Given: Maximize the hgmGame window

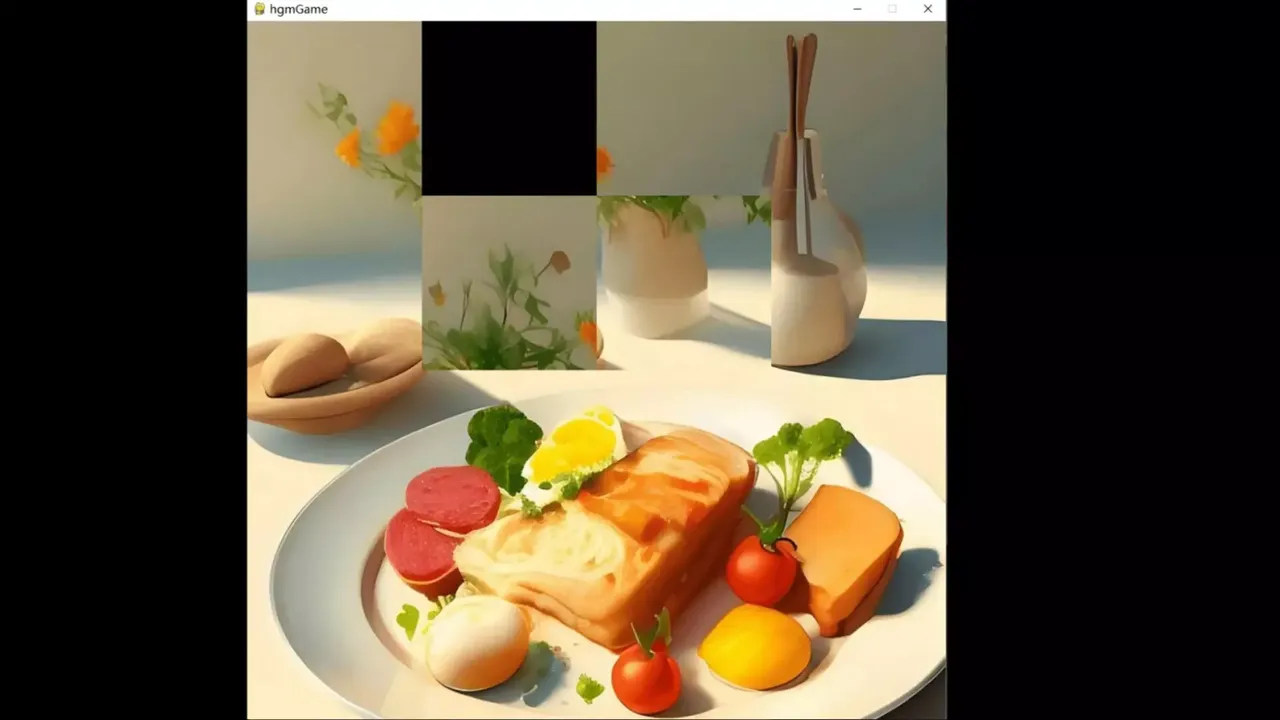Looking at the screenshot, I should [892, 9].
